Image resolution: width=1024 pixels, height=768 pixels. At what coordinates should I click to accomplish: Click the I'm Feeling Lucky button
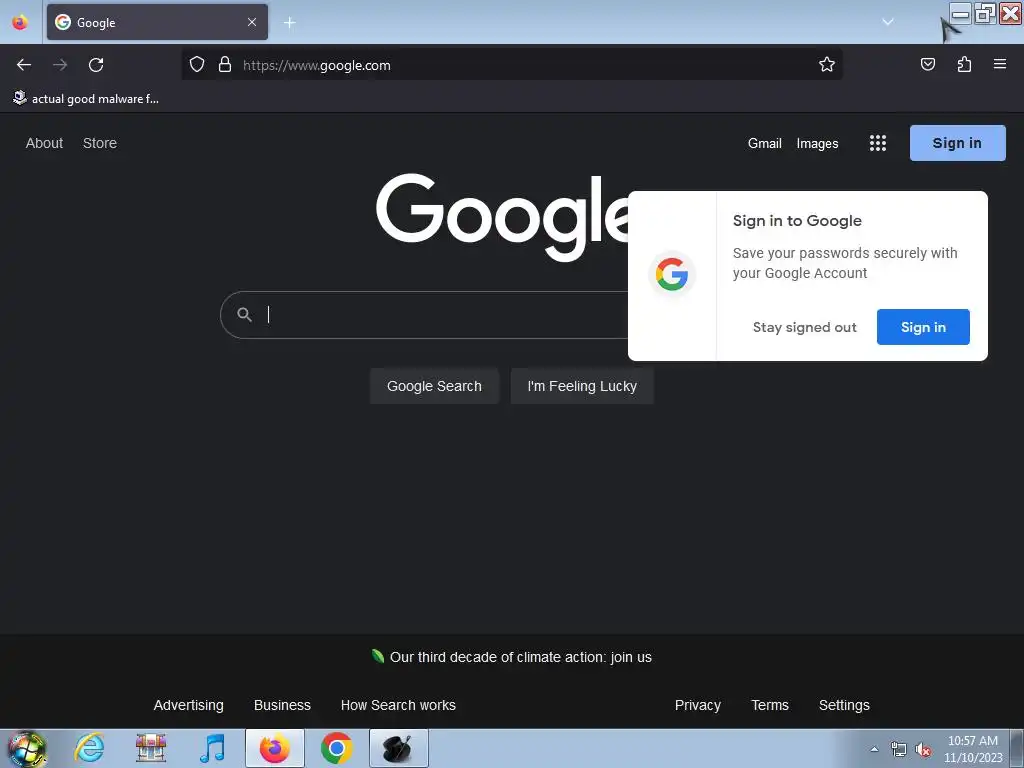point(582,386)
